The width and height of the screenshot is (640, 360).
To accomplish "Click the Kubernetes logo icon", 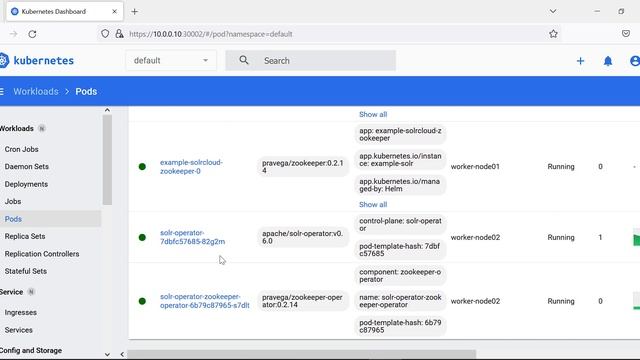I will tap(4, 60).
